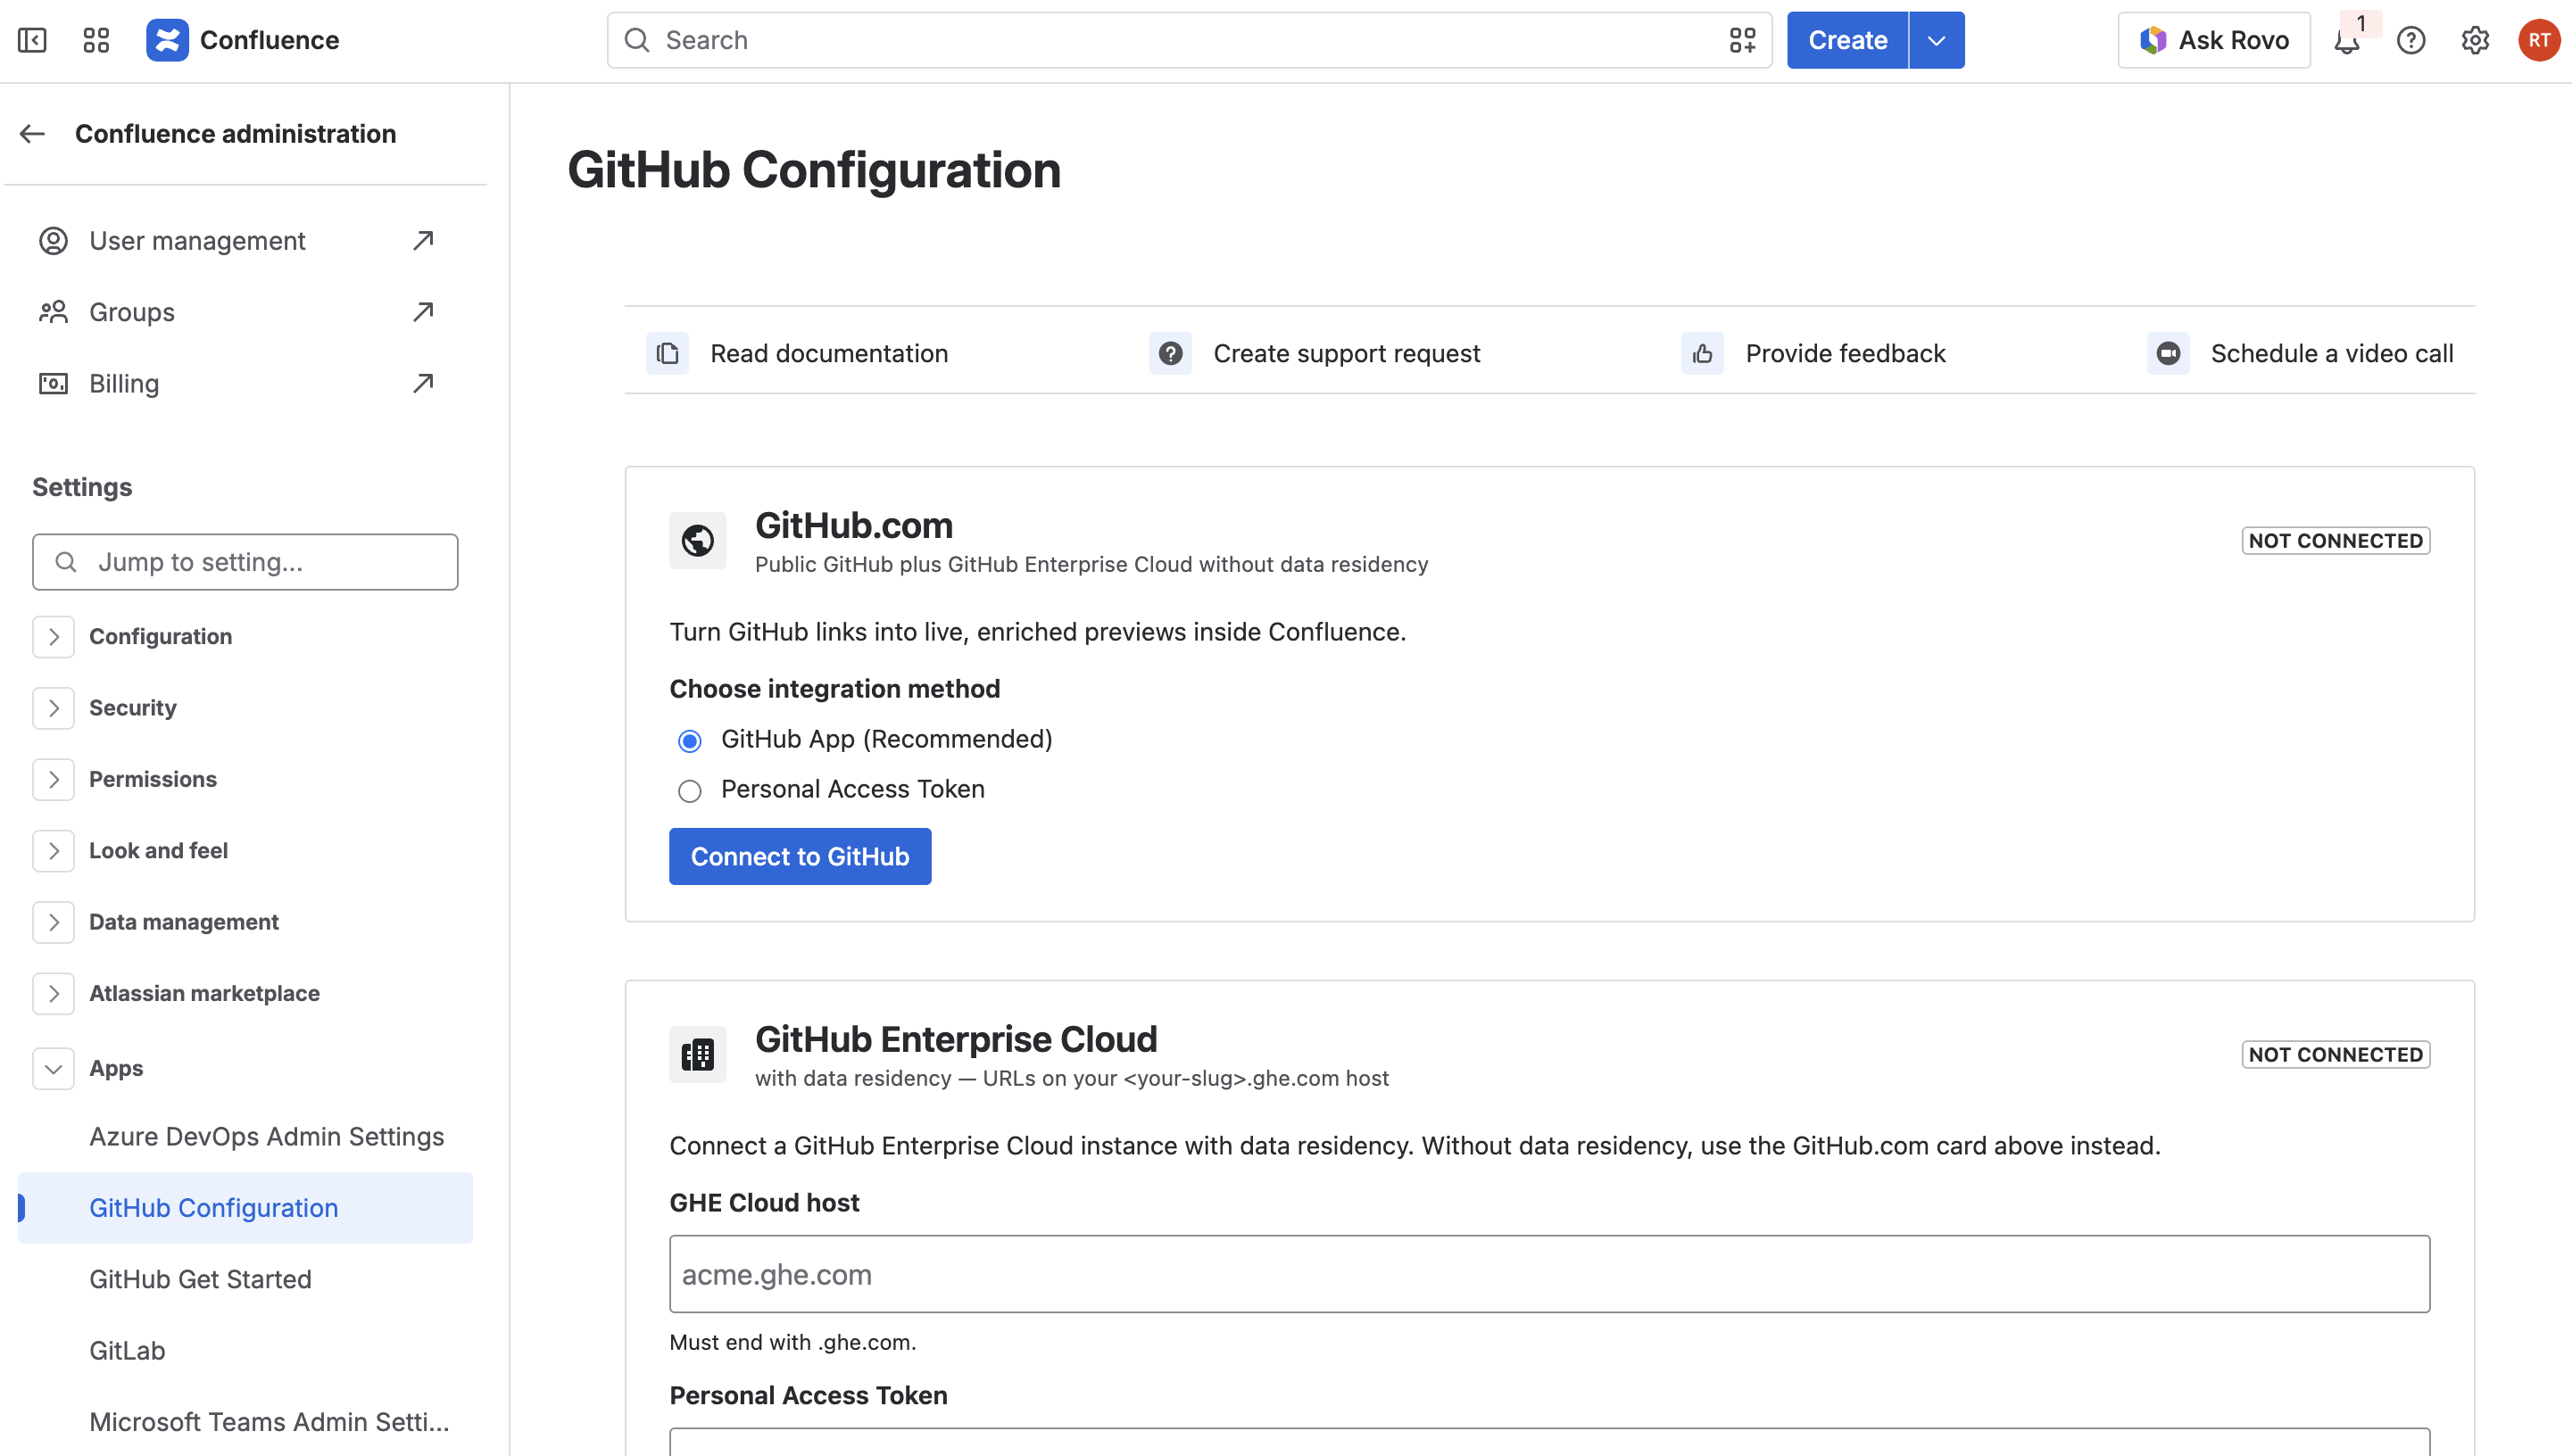Click the Create support request question icon

[x=1170, y=353]
